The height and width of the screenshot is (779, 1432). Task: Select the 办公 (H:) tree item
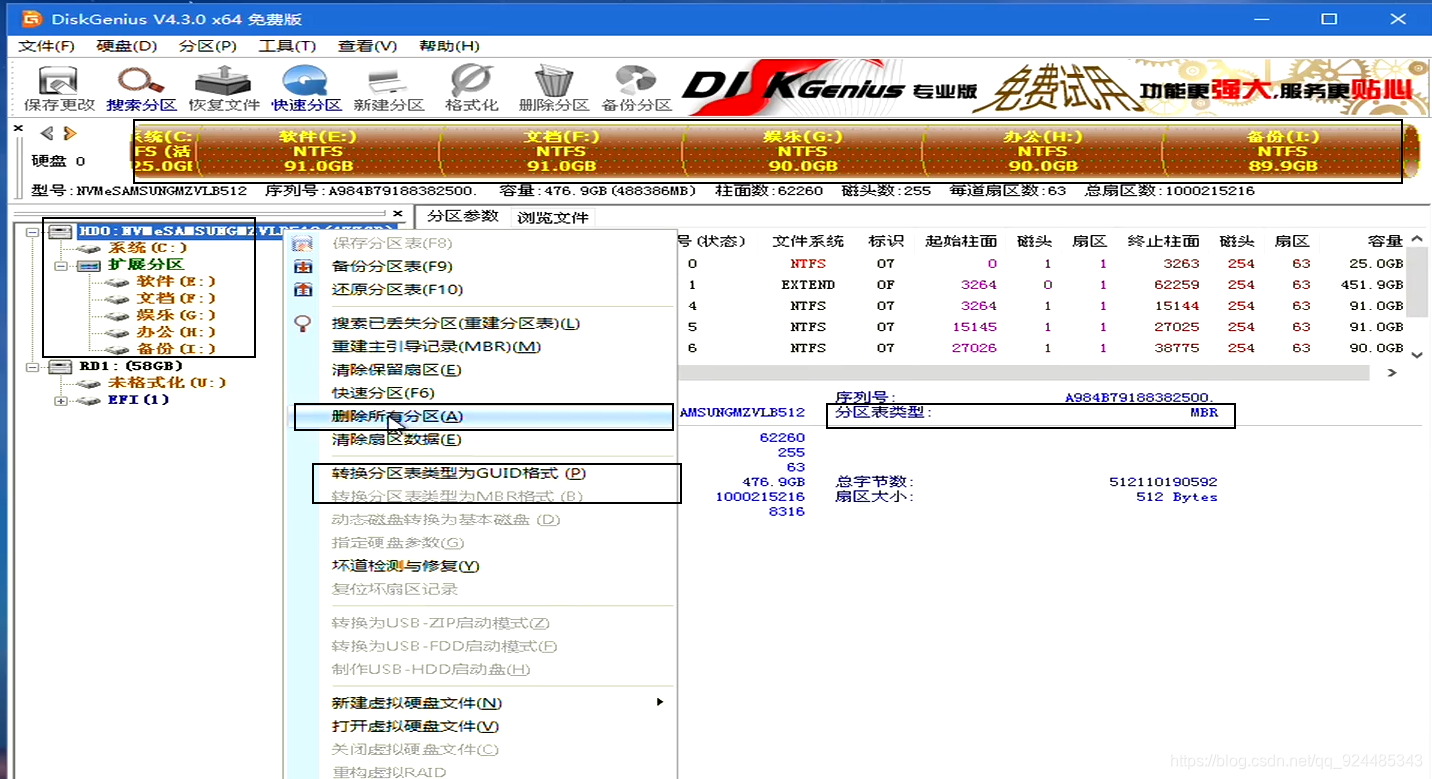(x=176, y=332)
